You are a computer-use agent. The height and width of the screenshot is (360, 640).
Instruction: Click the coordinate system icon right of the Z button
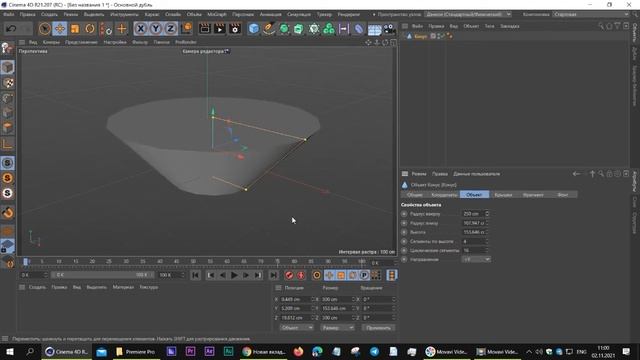[187, 29]
